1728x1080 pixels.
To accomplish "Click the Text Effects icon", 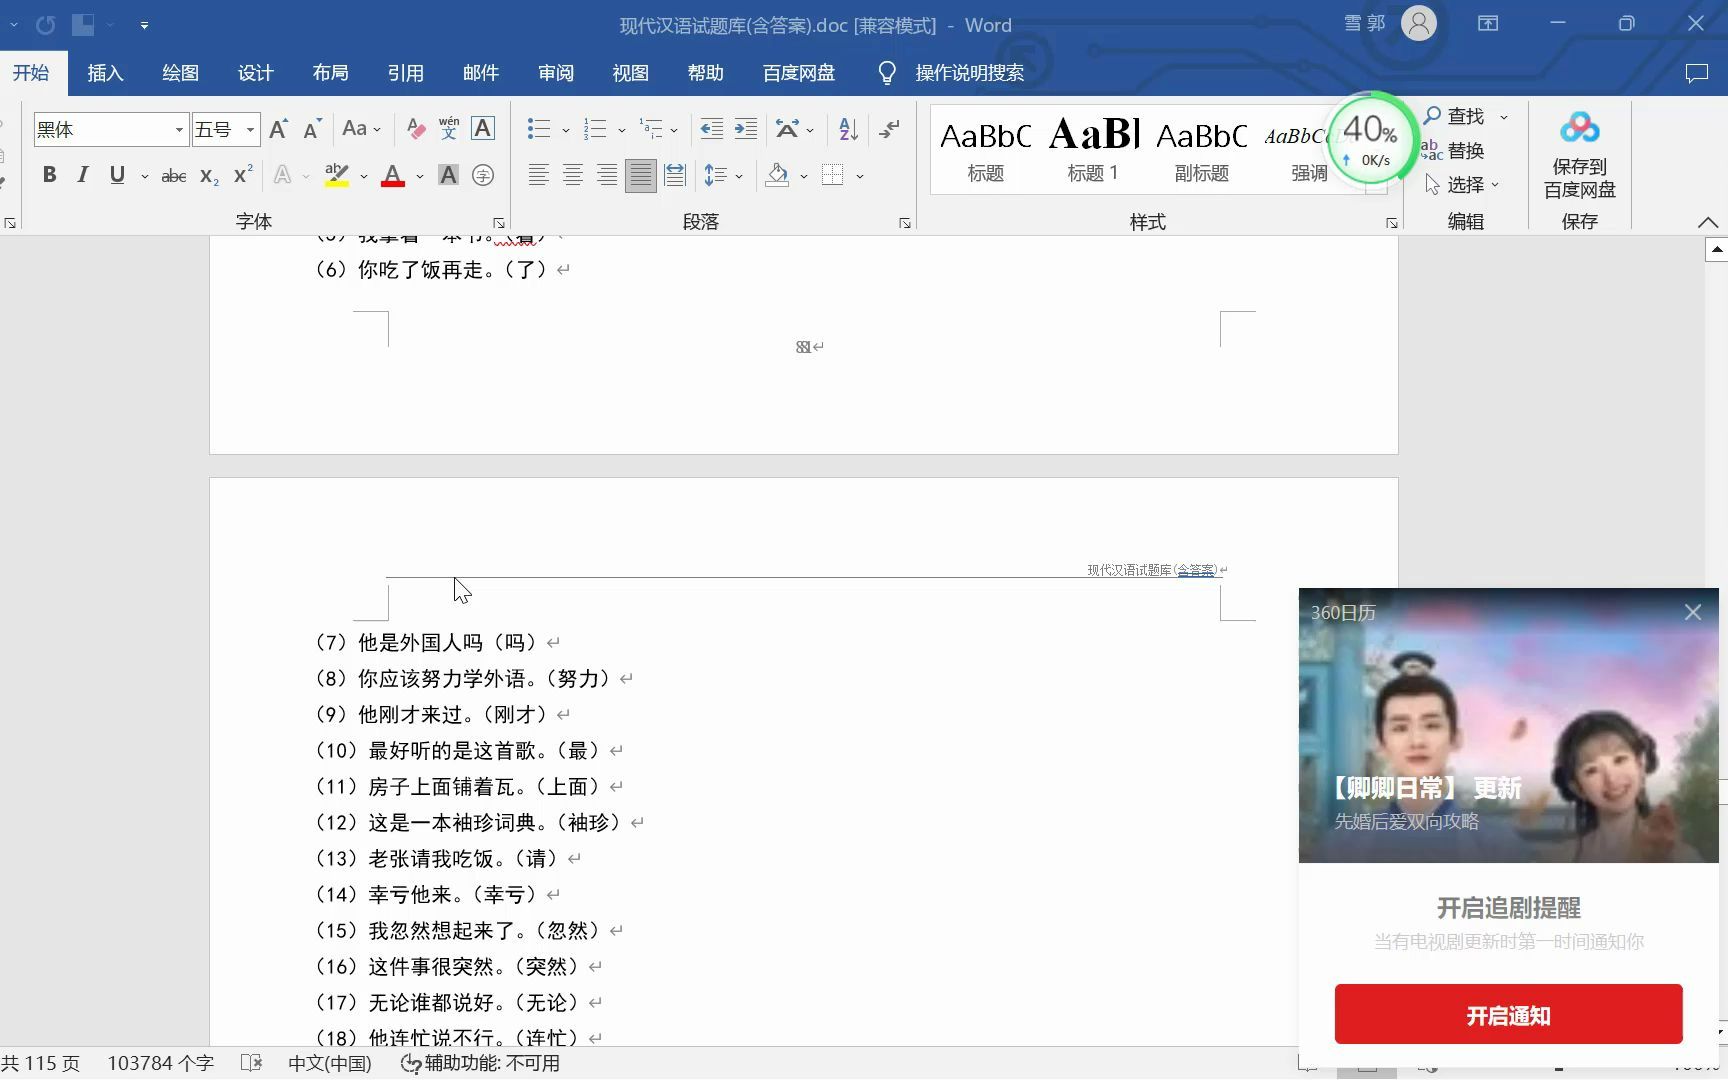I will point(283,175).
